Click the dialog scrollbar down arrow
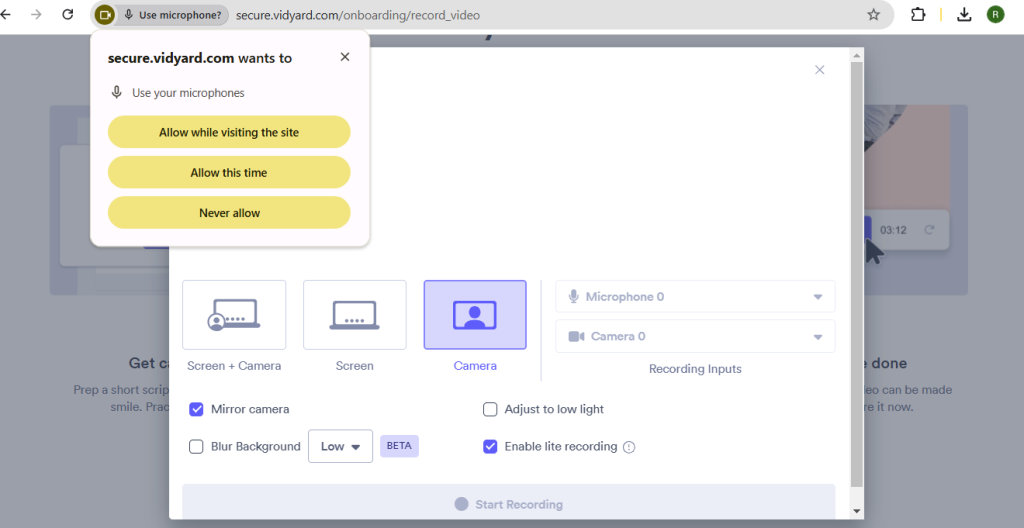 (857, 512)
